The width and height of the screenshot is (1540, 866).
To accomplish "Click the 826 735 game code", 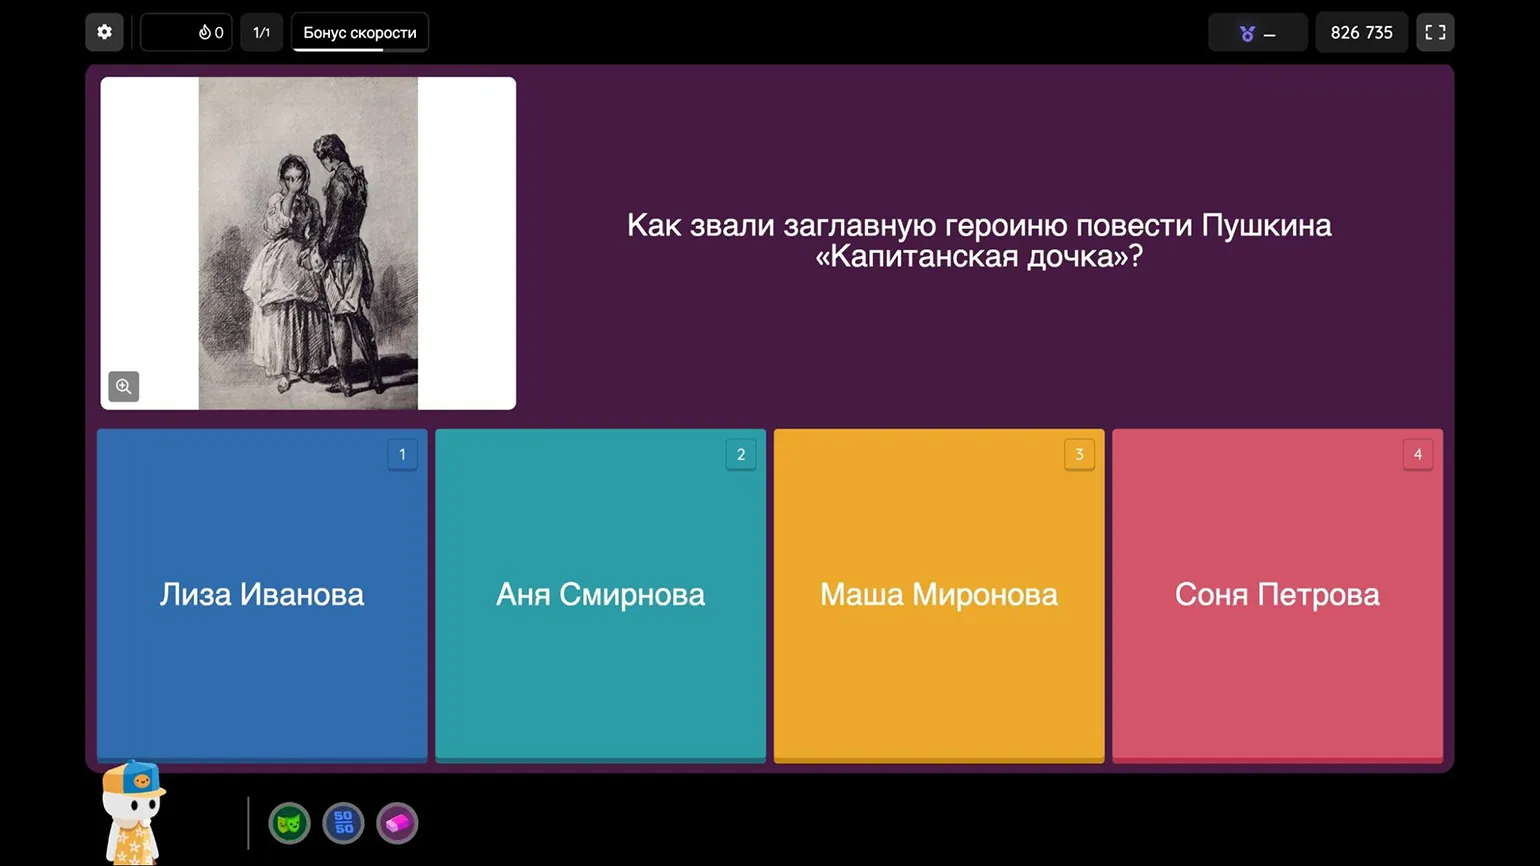I will 1361,32.
